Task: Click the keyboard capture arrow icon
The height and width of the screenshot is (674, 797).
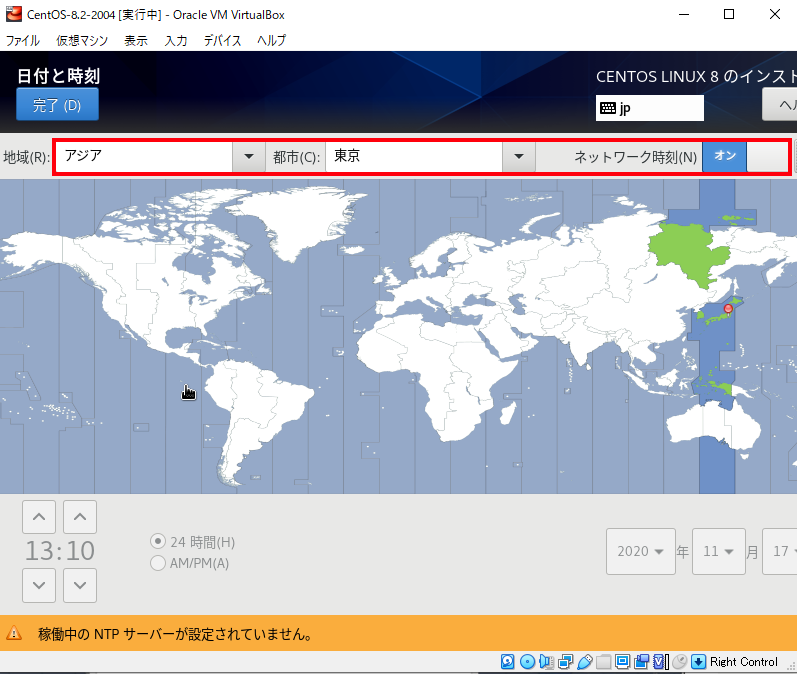Action: point(698,661)
